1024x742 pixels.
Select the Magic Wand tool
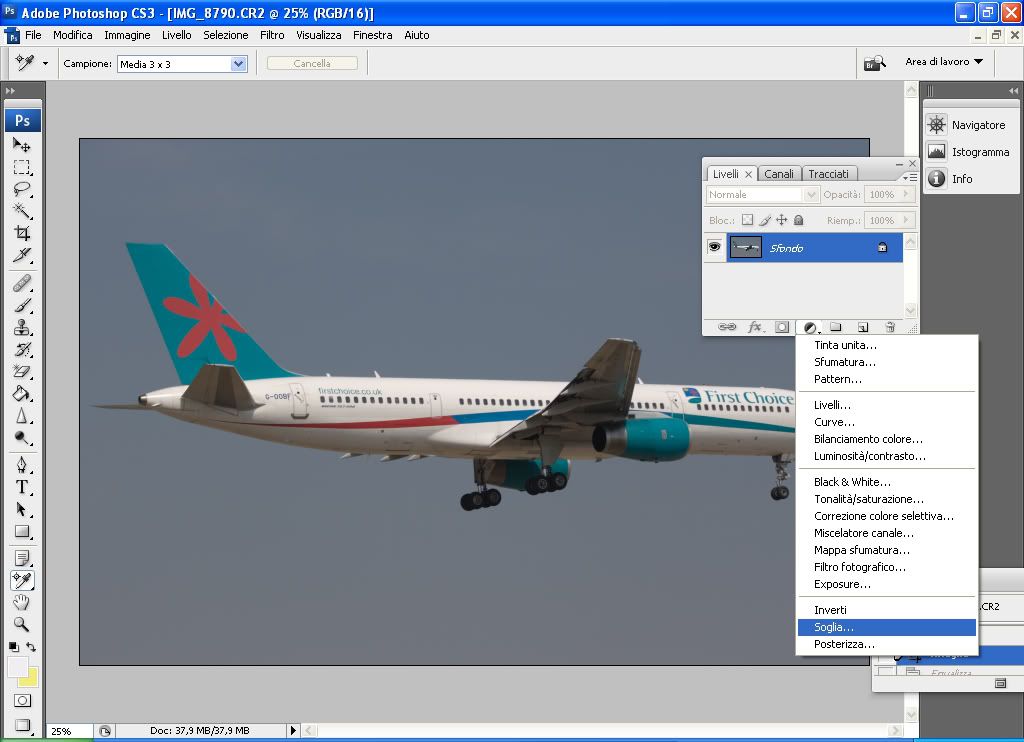pos(22,211)
